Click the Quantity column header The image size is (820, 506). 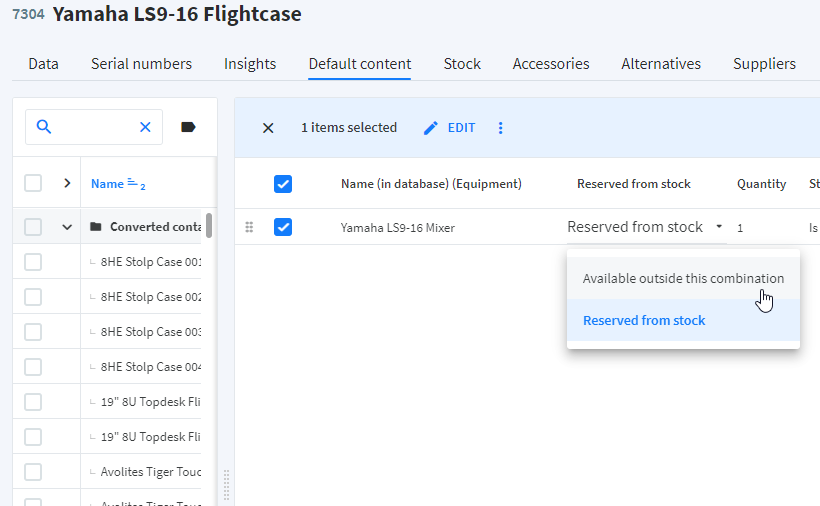click(x=761, y=184)
